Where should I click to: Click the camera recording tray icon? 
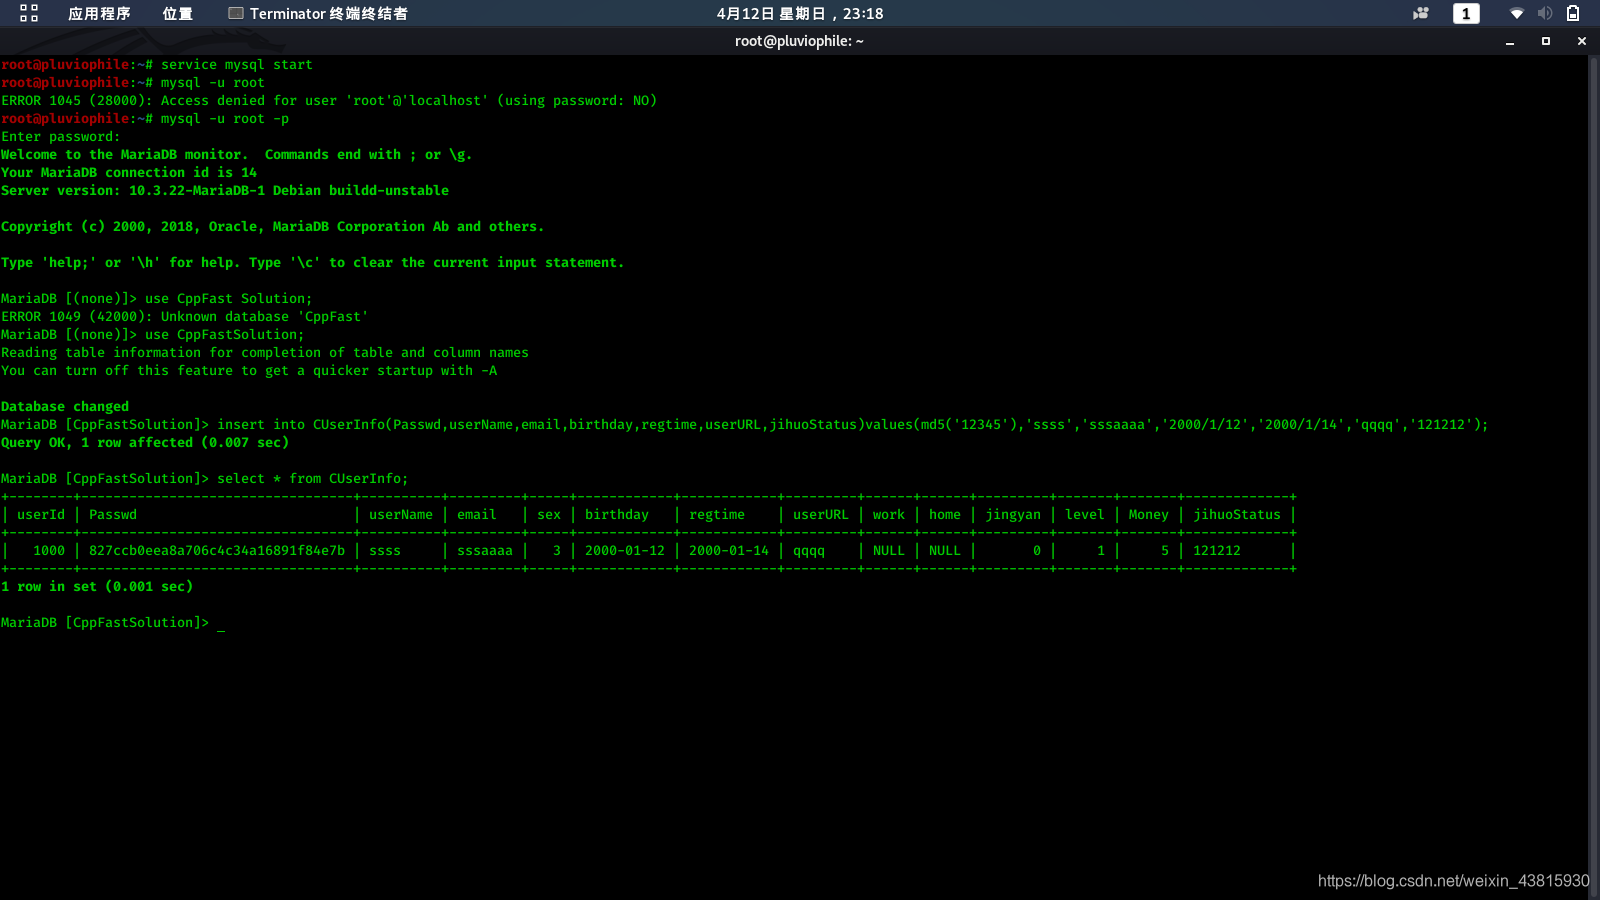1421,13
